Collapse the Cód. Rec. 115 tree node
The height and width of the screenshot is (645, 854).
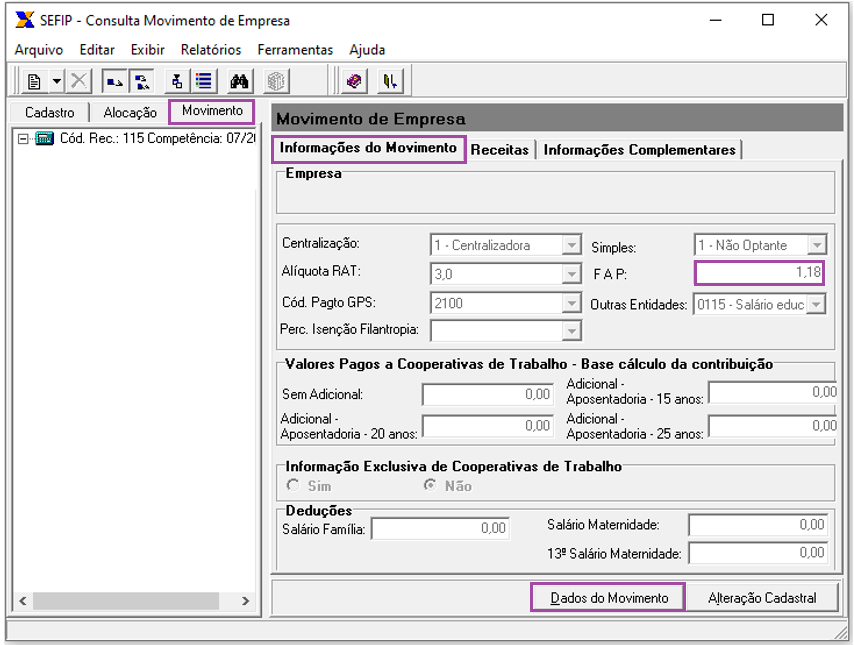pyautogui.click(x=23, y=139)
